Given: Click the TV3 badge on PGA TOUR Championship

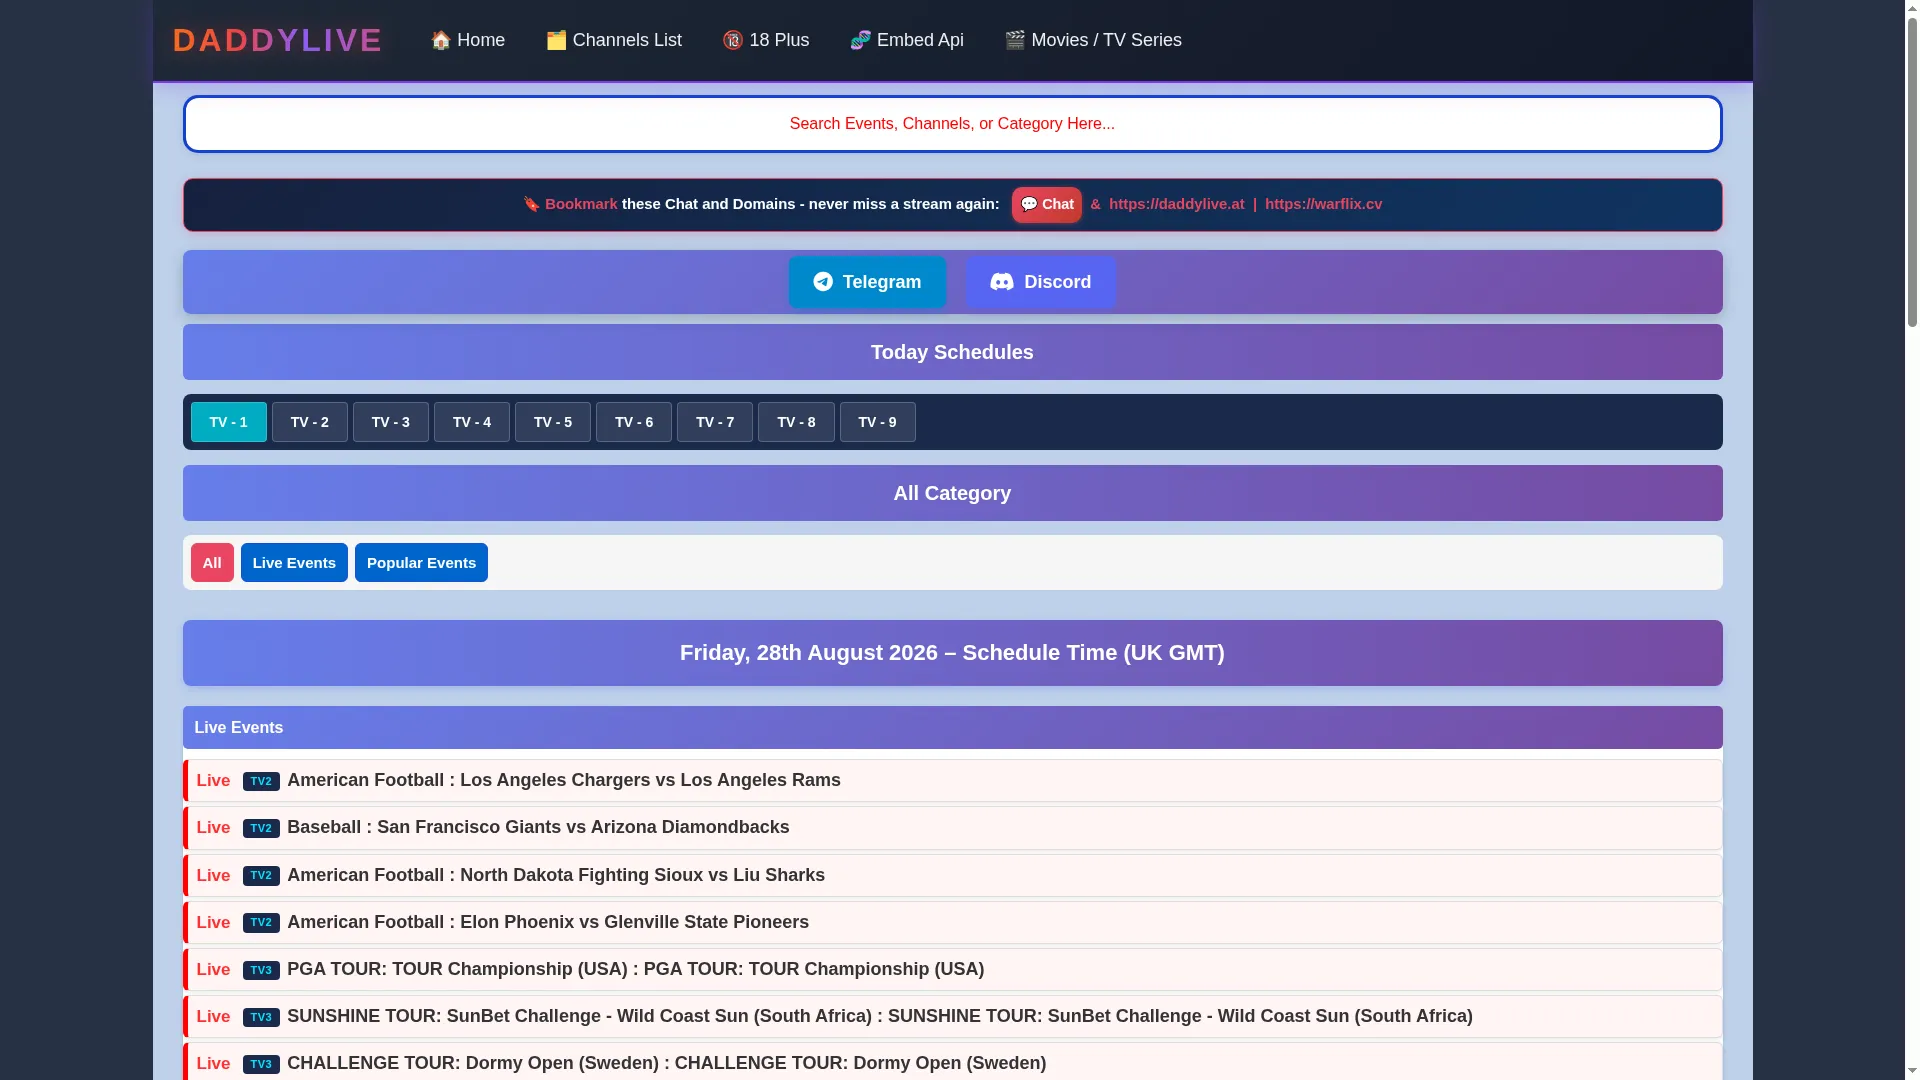Looking at the screenshot, I should [x=261, y=970].
